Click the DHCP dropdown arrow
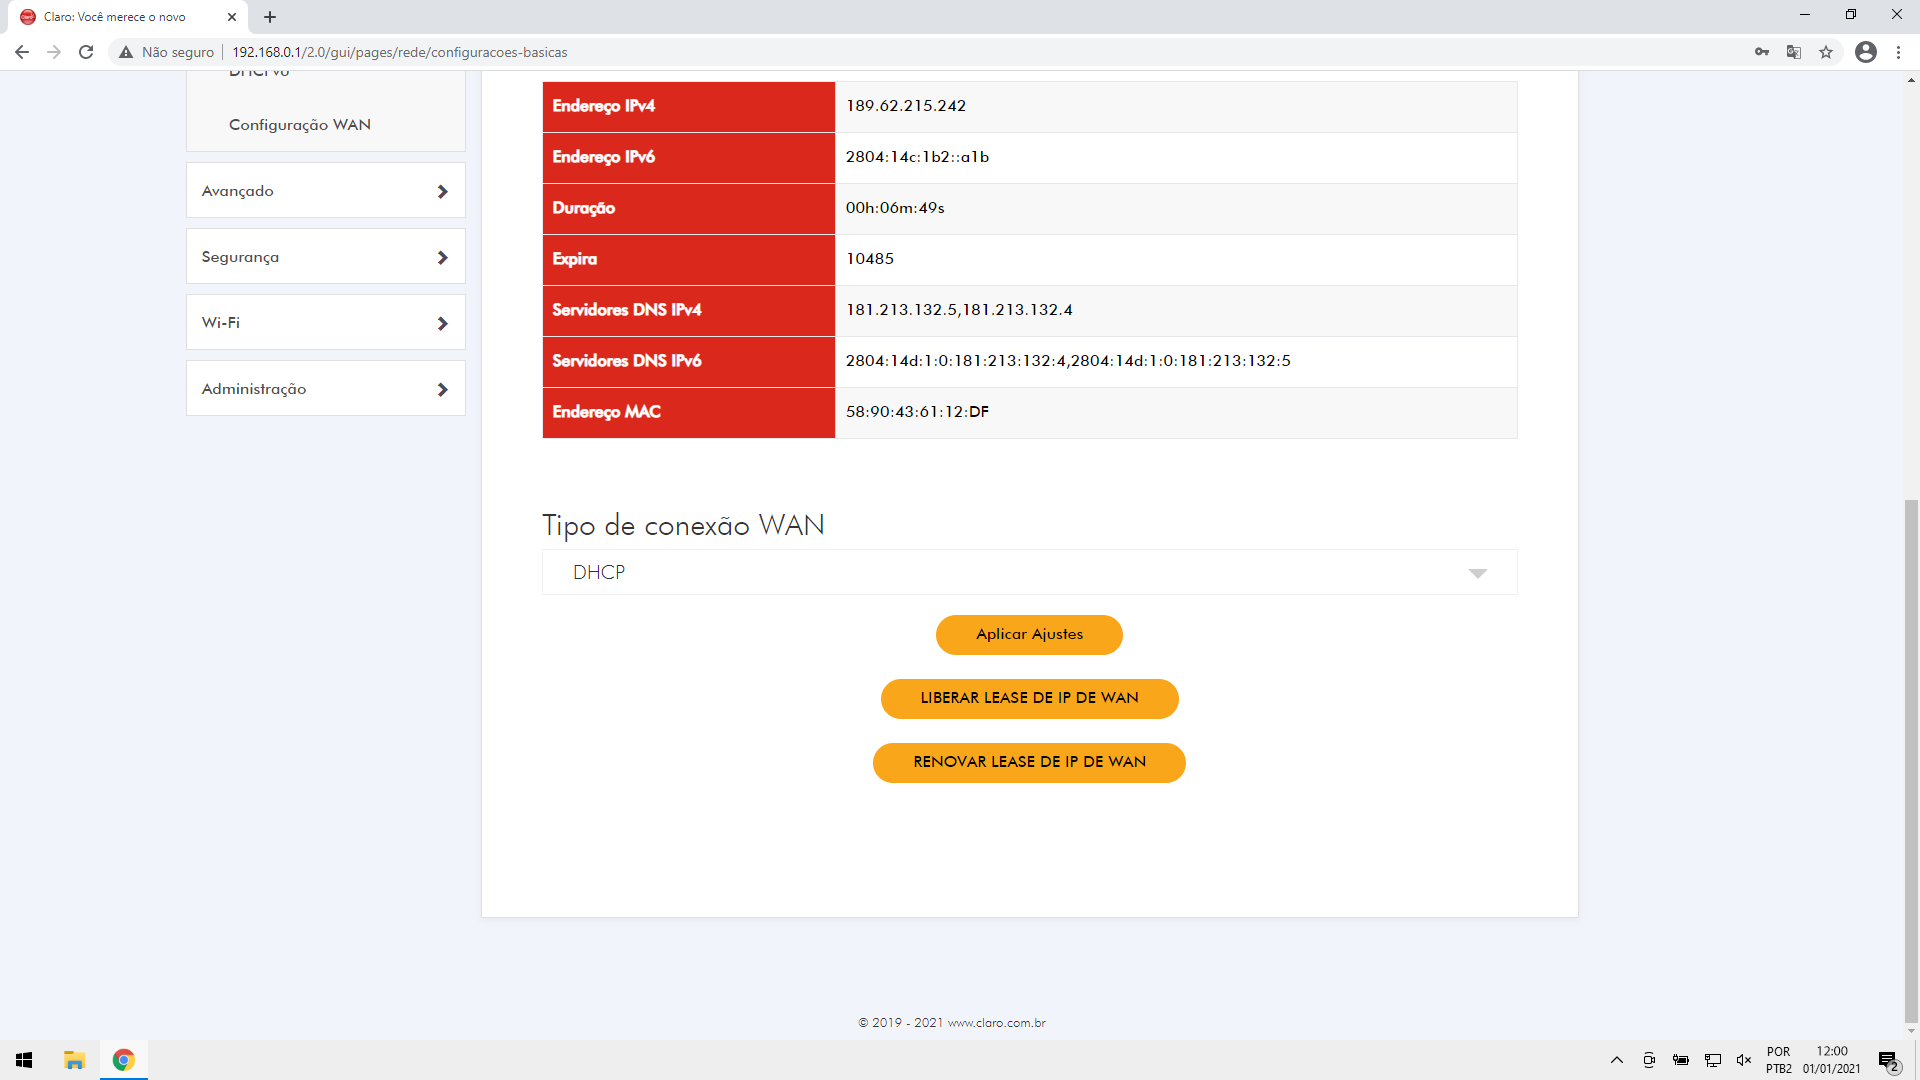 pos(1478,573)
